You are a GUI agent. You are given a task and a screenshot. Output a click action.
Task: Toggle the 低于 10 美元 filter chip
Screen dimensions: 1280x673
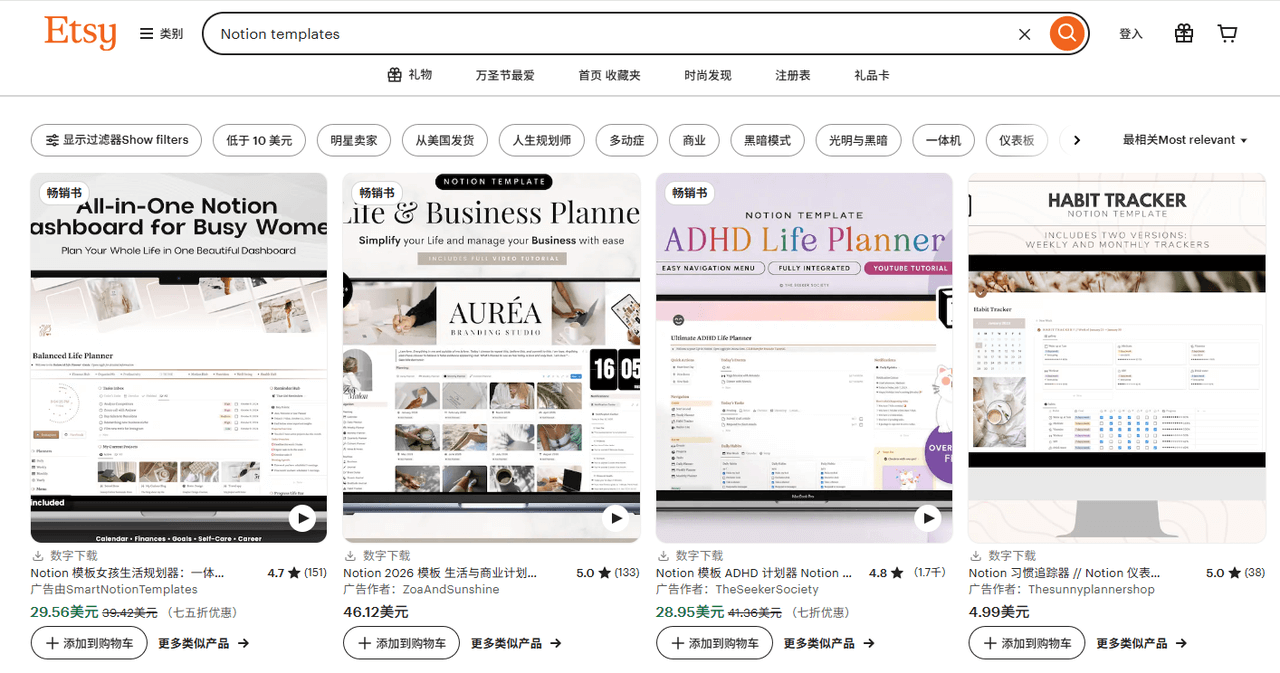click(x=259, y=140)
